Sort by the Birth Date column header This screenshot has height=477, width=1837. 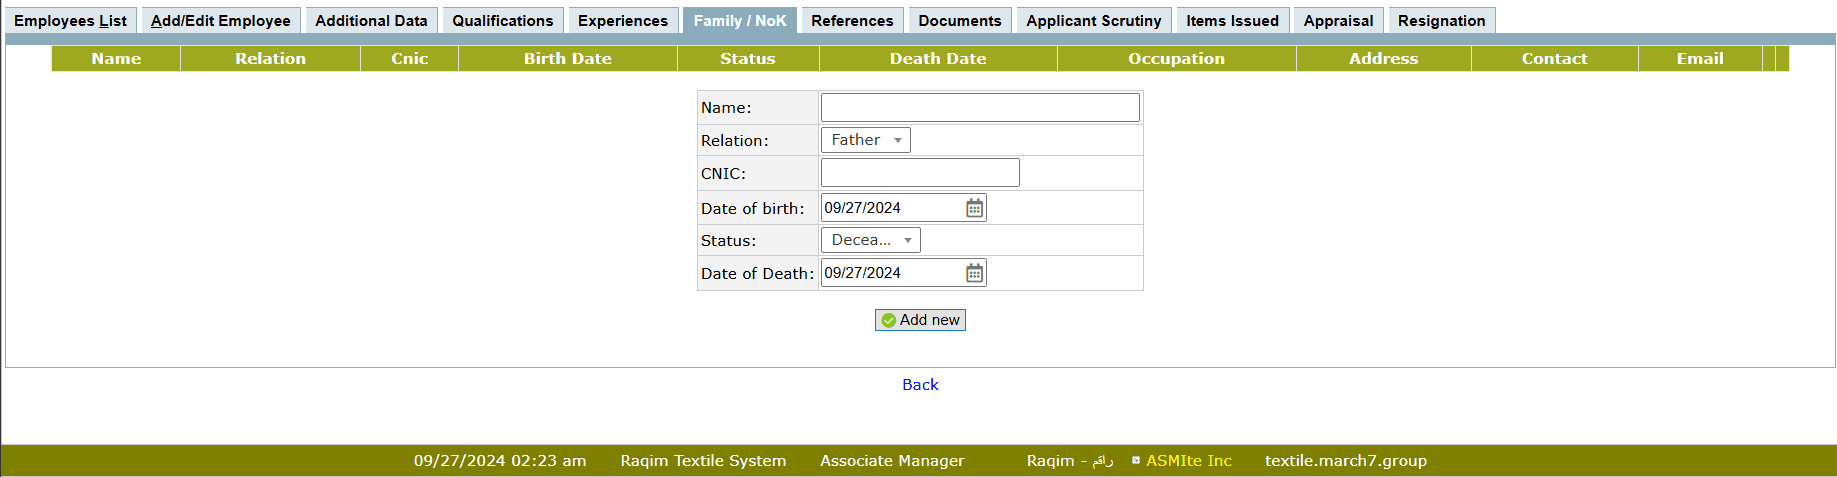pos(567,59)
